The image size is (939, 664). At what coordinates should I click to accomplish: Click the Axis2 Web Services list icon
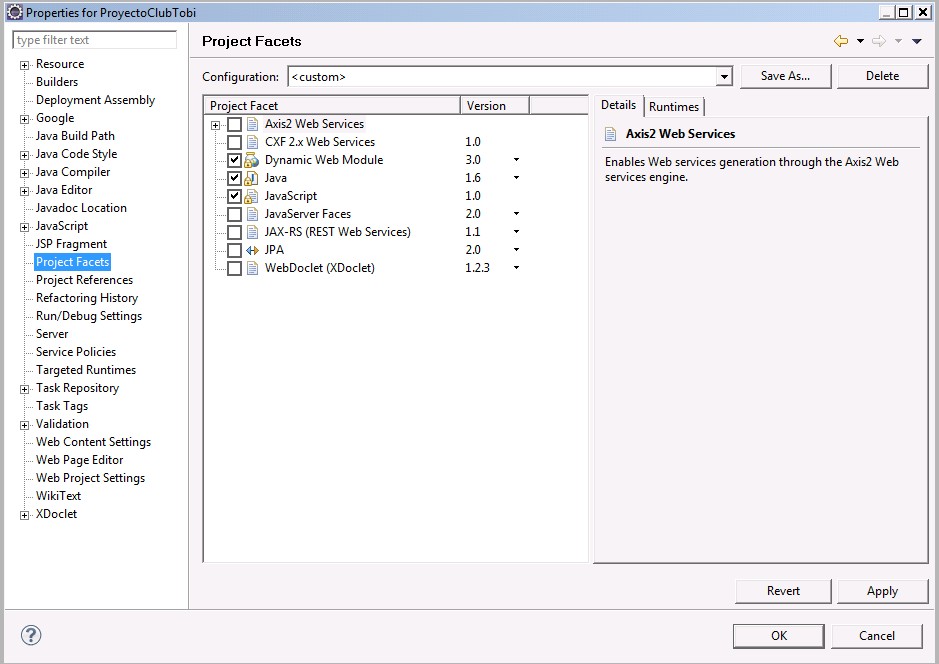click(252, 124)
